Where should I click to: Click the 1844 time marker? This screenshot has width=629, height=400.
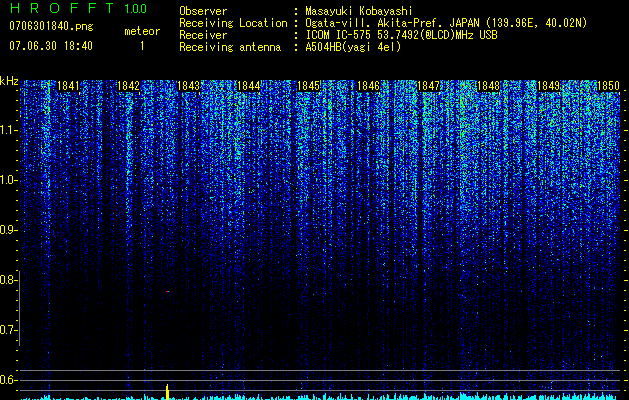(249, 86)
